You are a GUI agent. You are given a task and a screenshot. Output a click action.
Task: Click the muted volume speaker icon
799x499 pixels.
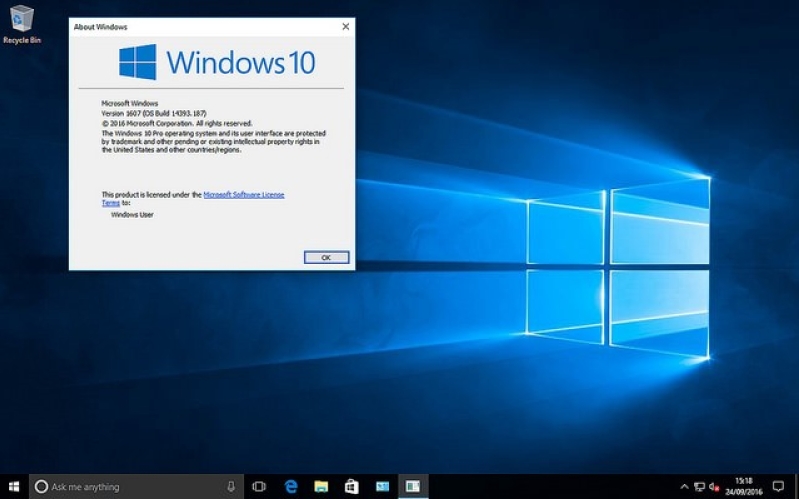click(x=714, y=487)
